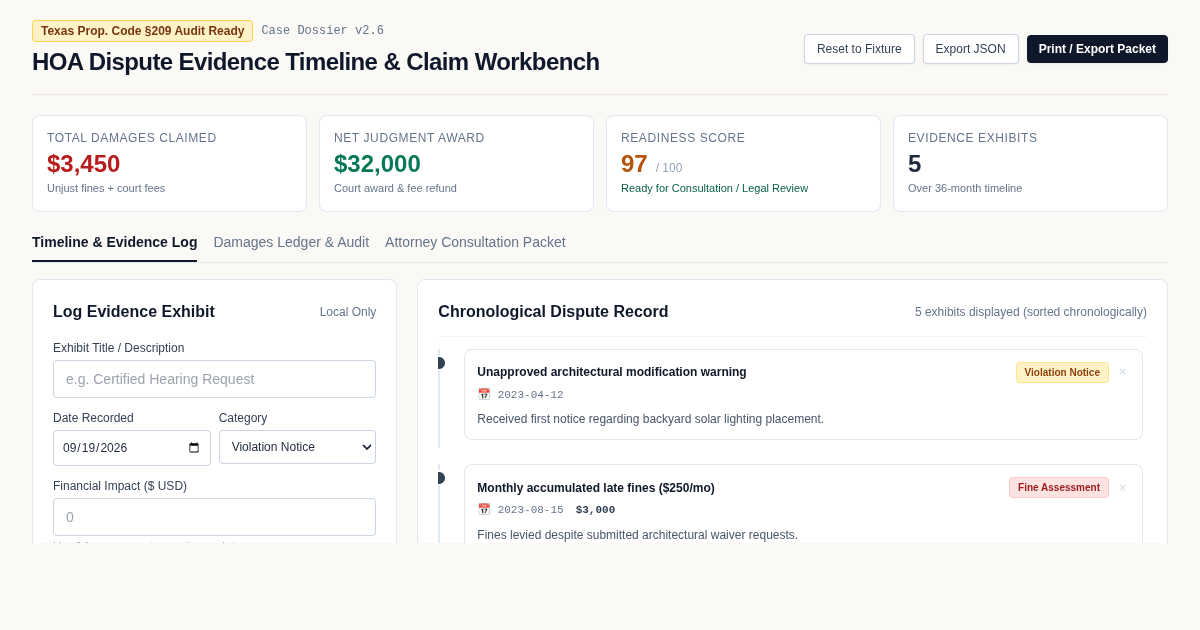Viewport: 1200px width, 630px height.
Task: Click 'Chronological Dispute Record' heading
Action: 553,312
